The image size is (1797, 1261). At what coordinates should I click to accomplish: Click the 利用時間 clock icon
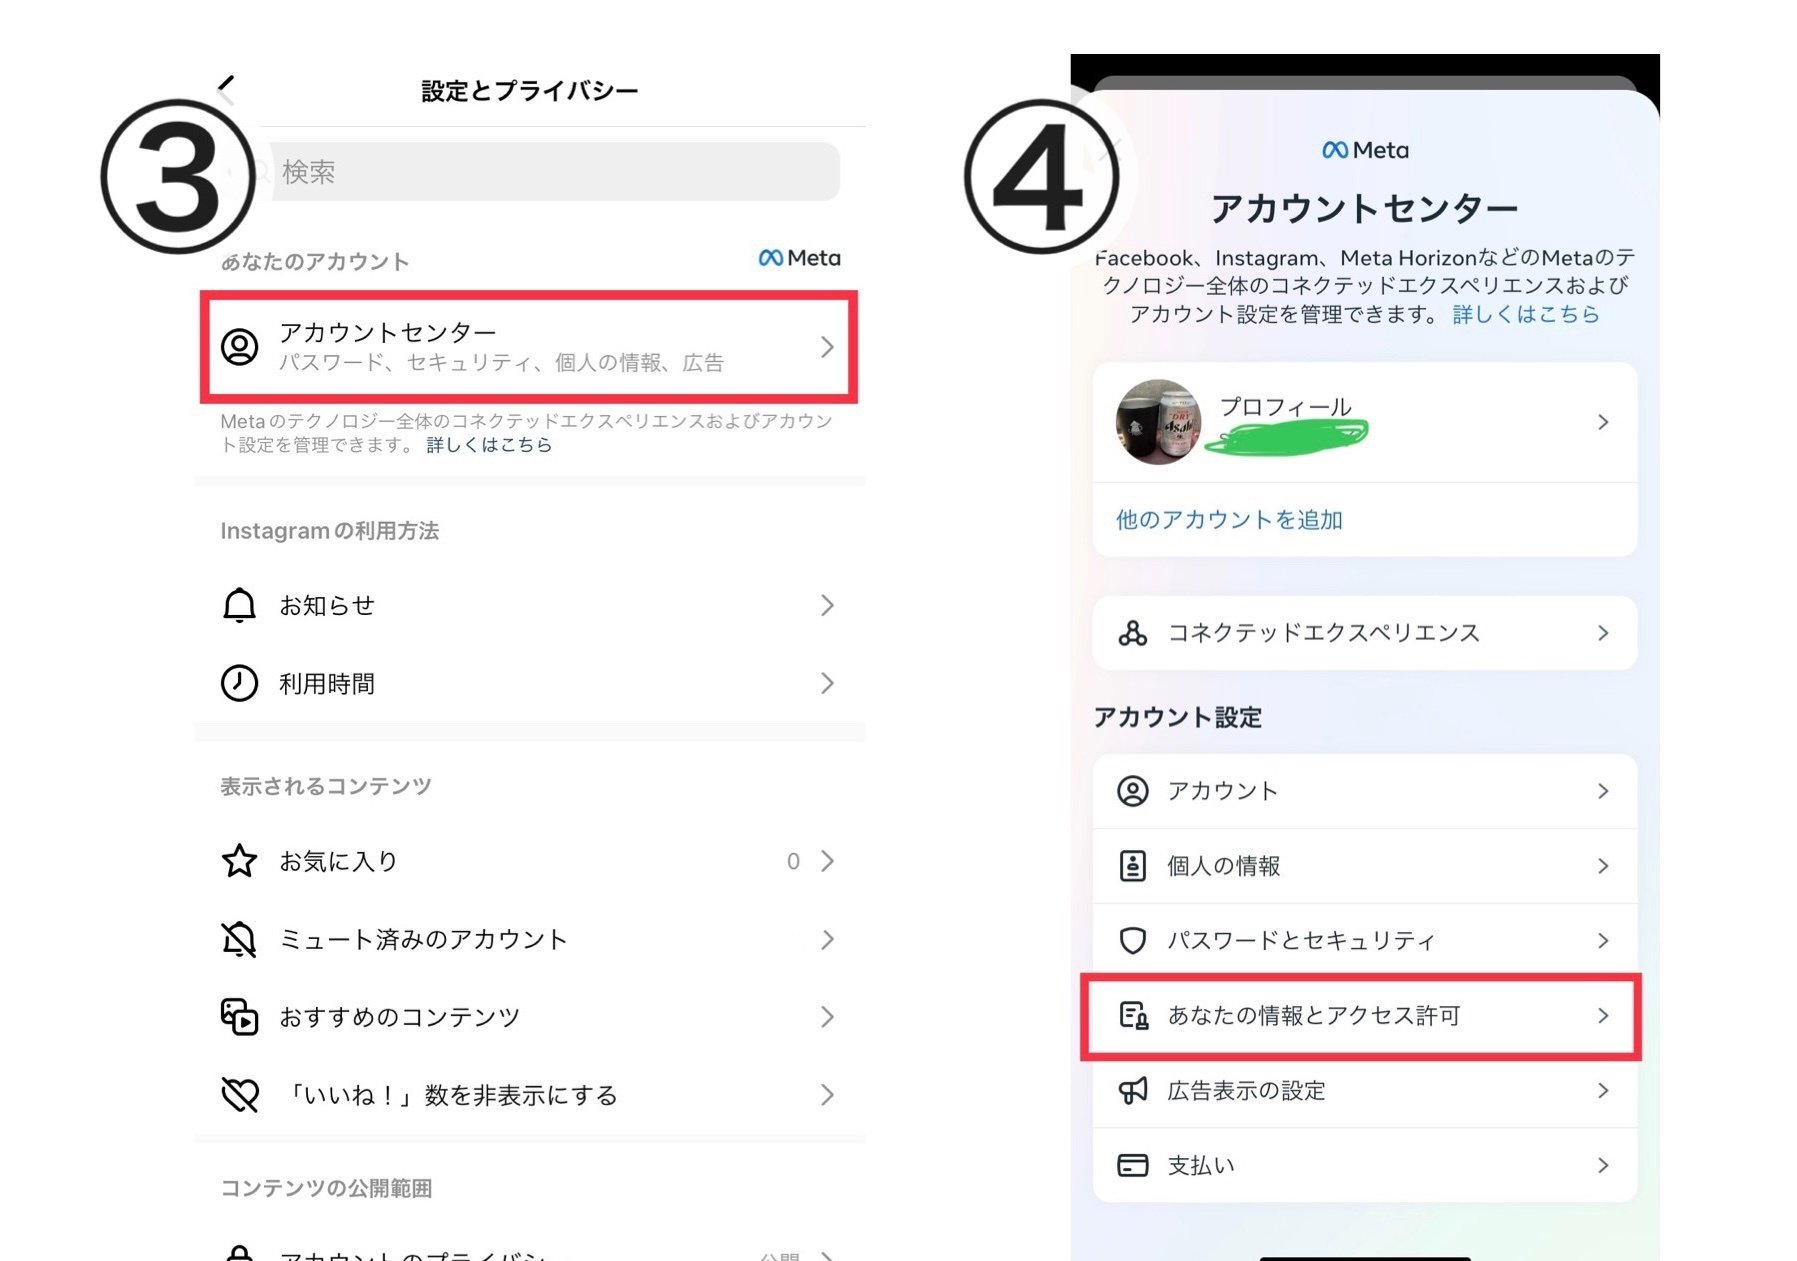click(x=239, y=683)
